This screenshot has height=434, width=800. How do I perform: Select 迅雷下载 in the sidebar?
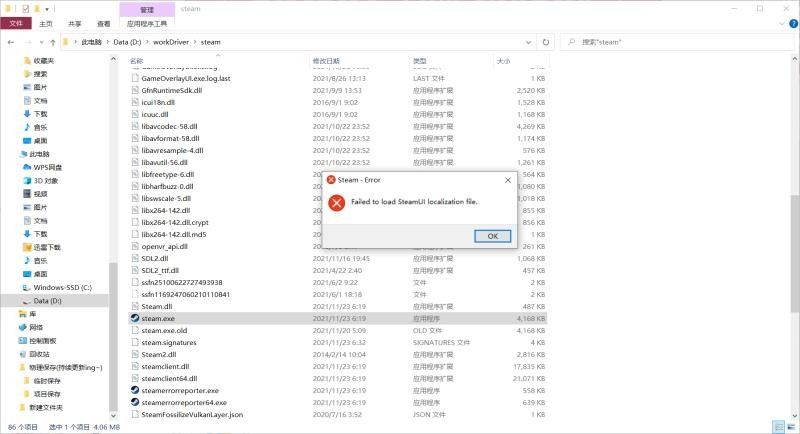pos(47,247)
